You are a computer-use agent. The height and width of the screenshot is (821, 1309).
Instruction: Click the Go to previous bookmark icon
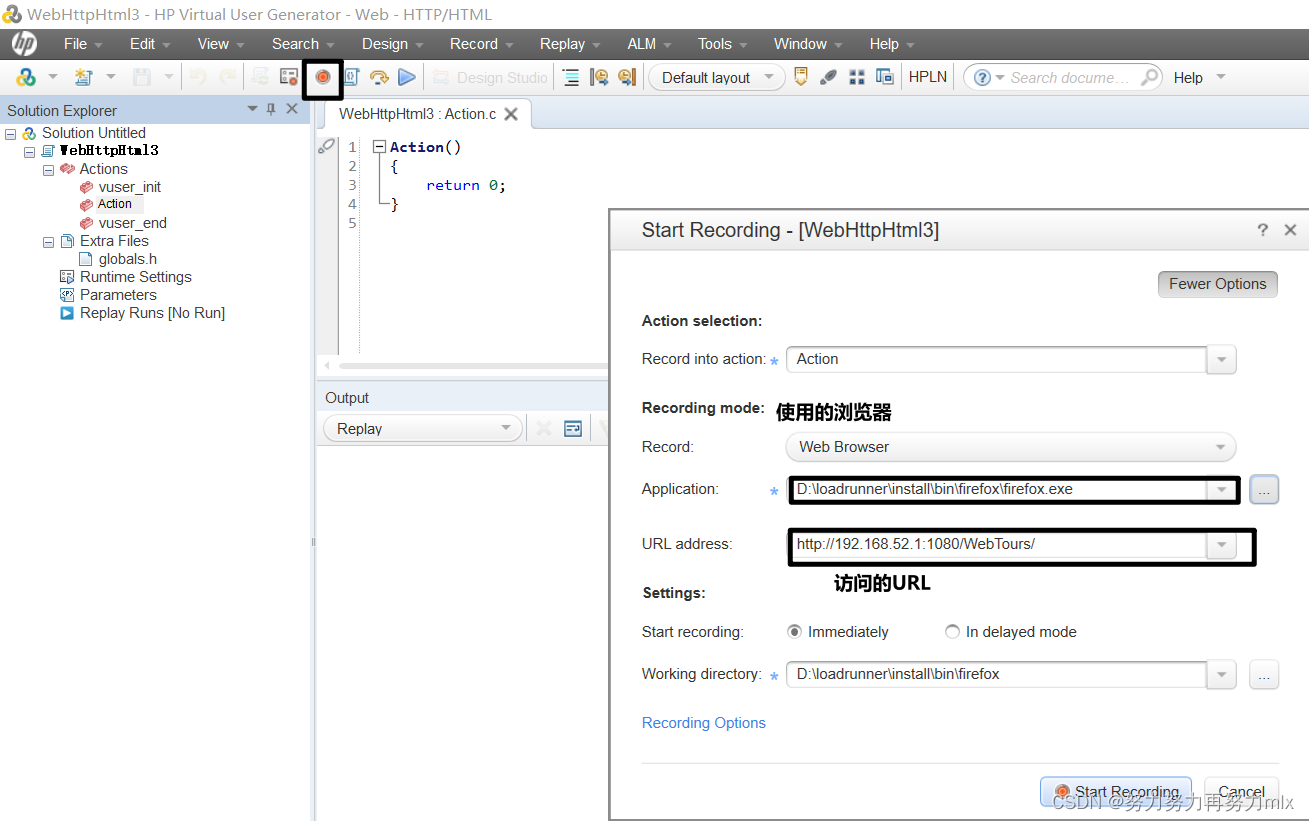pos(599,77)
